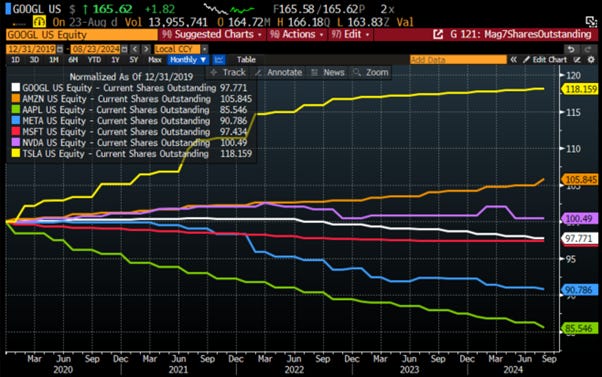
Task: Click the Add Data input field
Action: (x=458, y=60)
